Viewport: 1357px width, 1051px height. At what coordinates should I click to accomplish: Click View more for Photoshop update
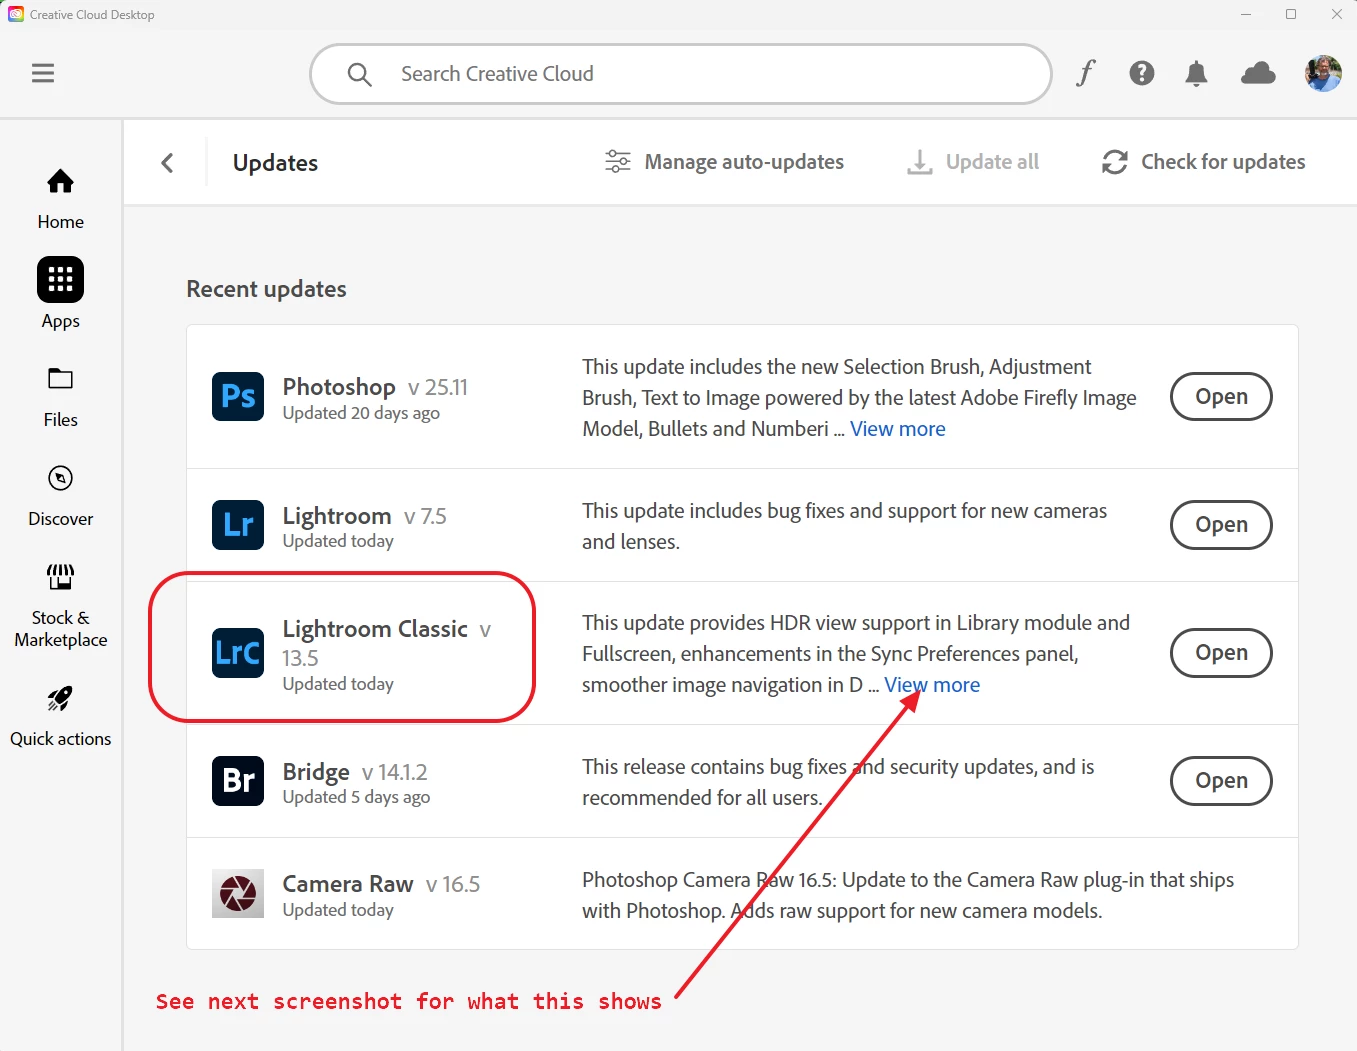coord(898,429)
